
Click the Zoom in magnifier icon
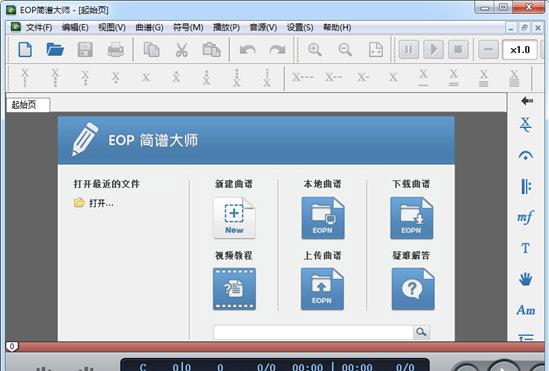314,49
